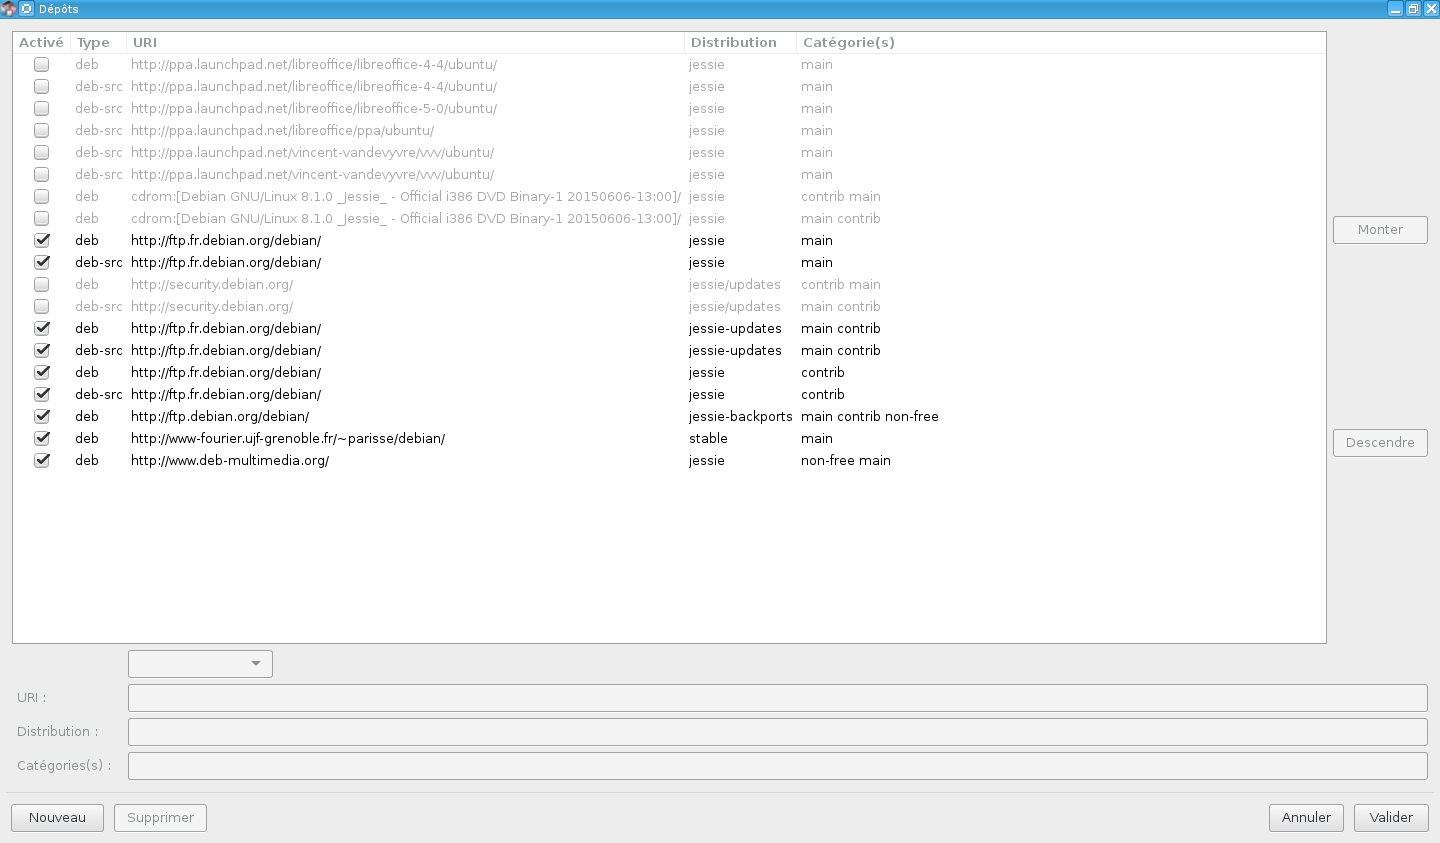Select the deb-src jessie-updates repository row
The image size is (1440, 843).
coord(400,351)
